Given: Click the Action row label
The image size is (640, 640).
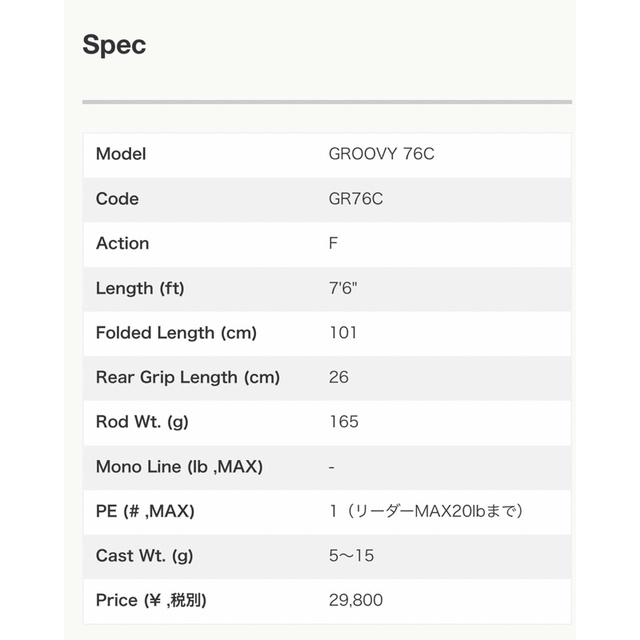Looking at the screenshot, I should 122,243.
